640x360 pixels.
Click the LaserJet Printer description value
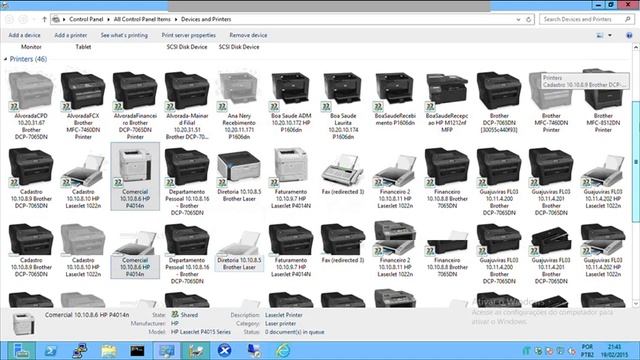[x=284, y=315]
